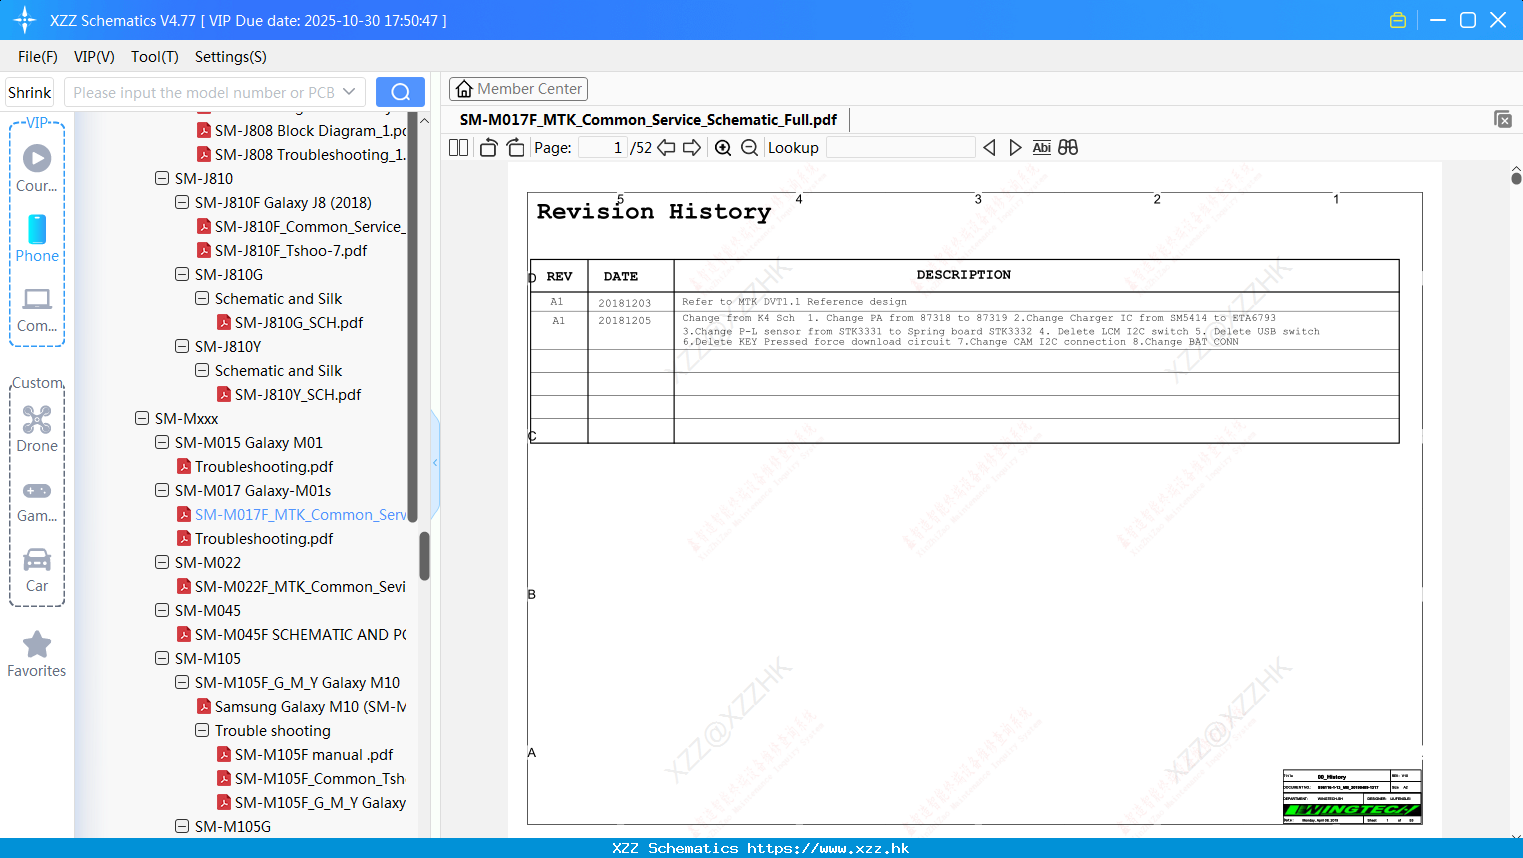Viewport: 1523px width, 858px height.
Task: Collapse the Trouble shooting node
Action: click(x=202, y=730)
